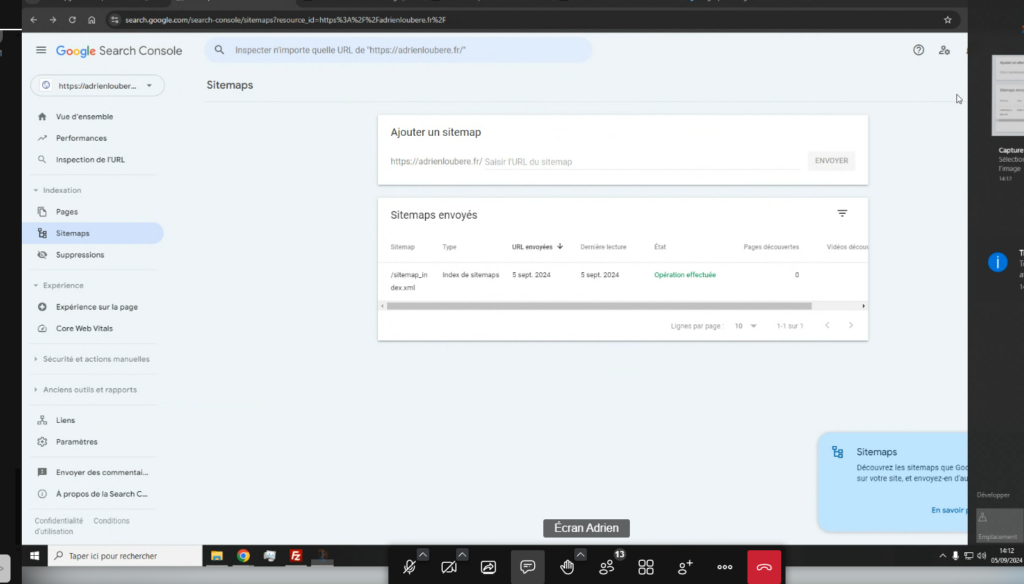
Task: Click the filter icon in Sitemaps envoyés
Action: point(842,214)
